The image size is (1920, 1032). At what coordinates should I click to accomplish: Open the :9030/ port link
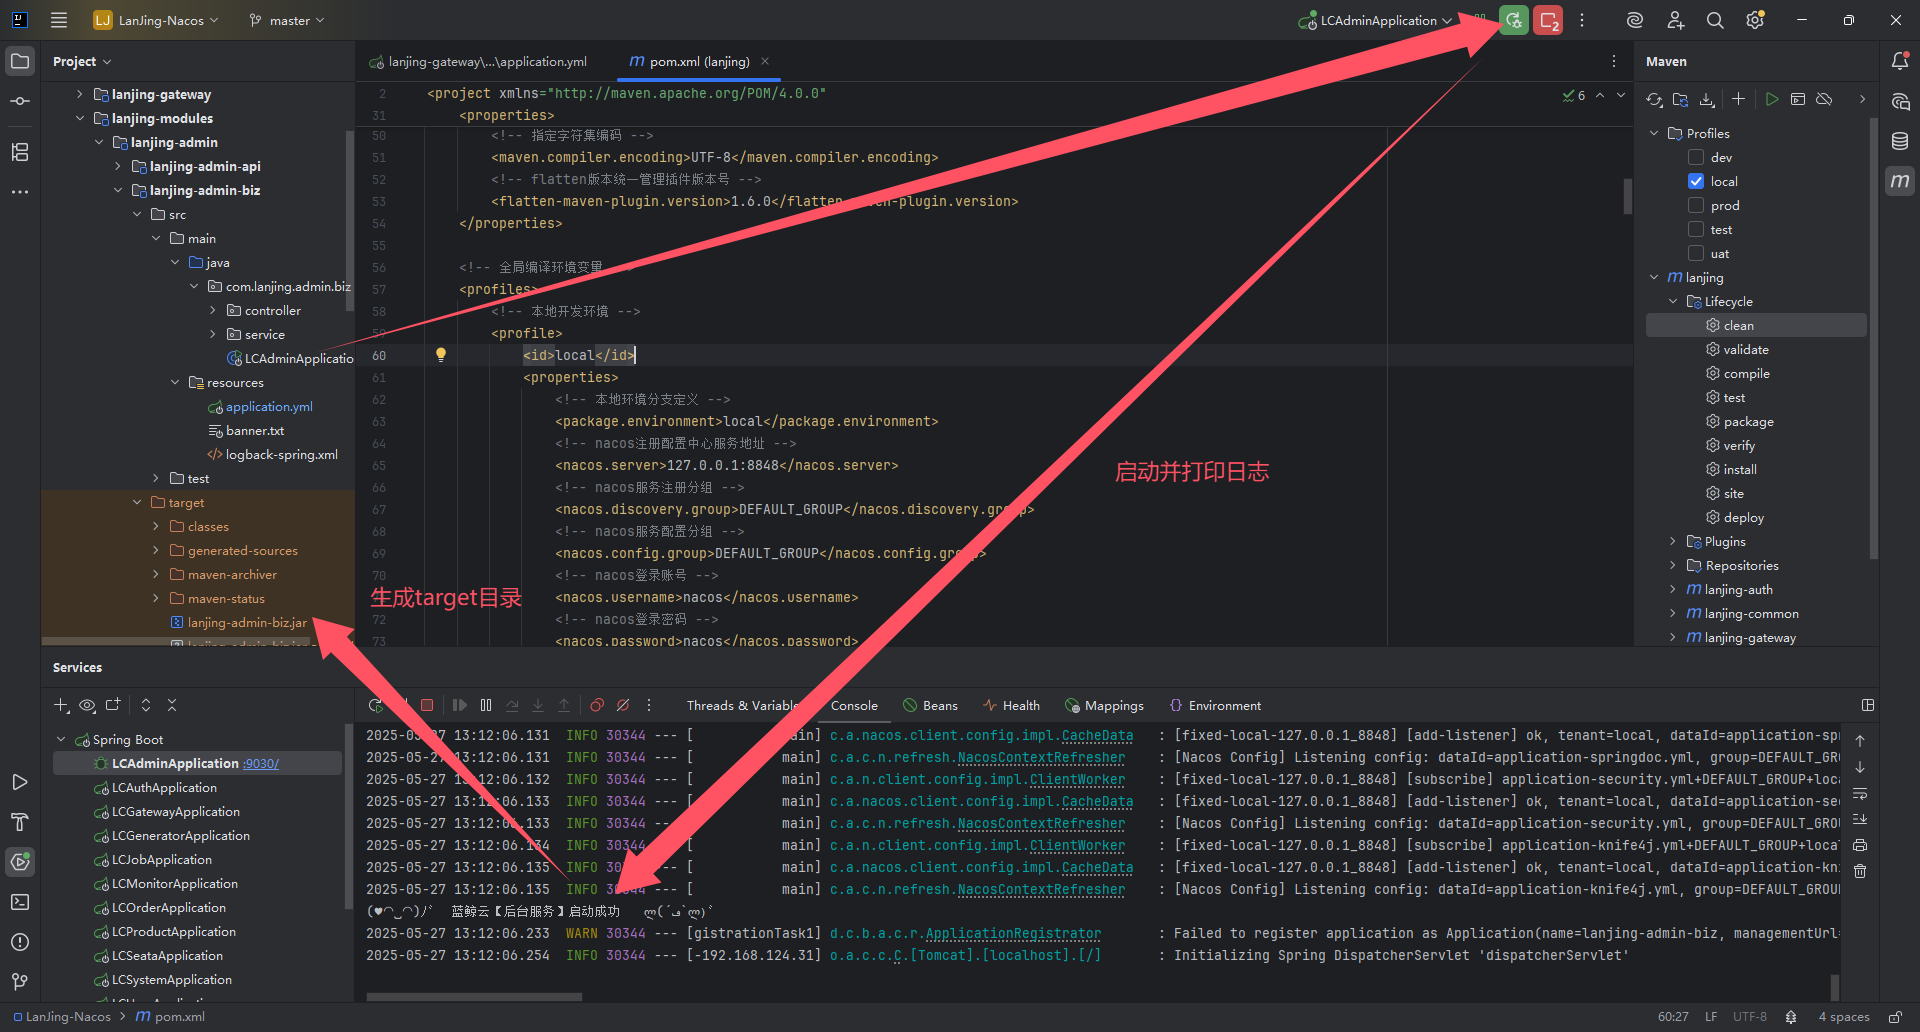pyautogui.click(x=261, y=763)
